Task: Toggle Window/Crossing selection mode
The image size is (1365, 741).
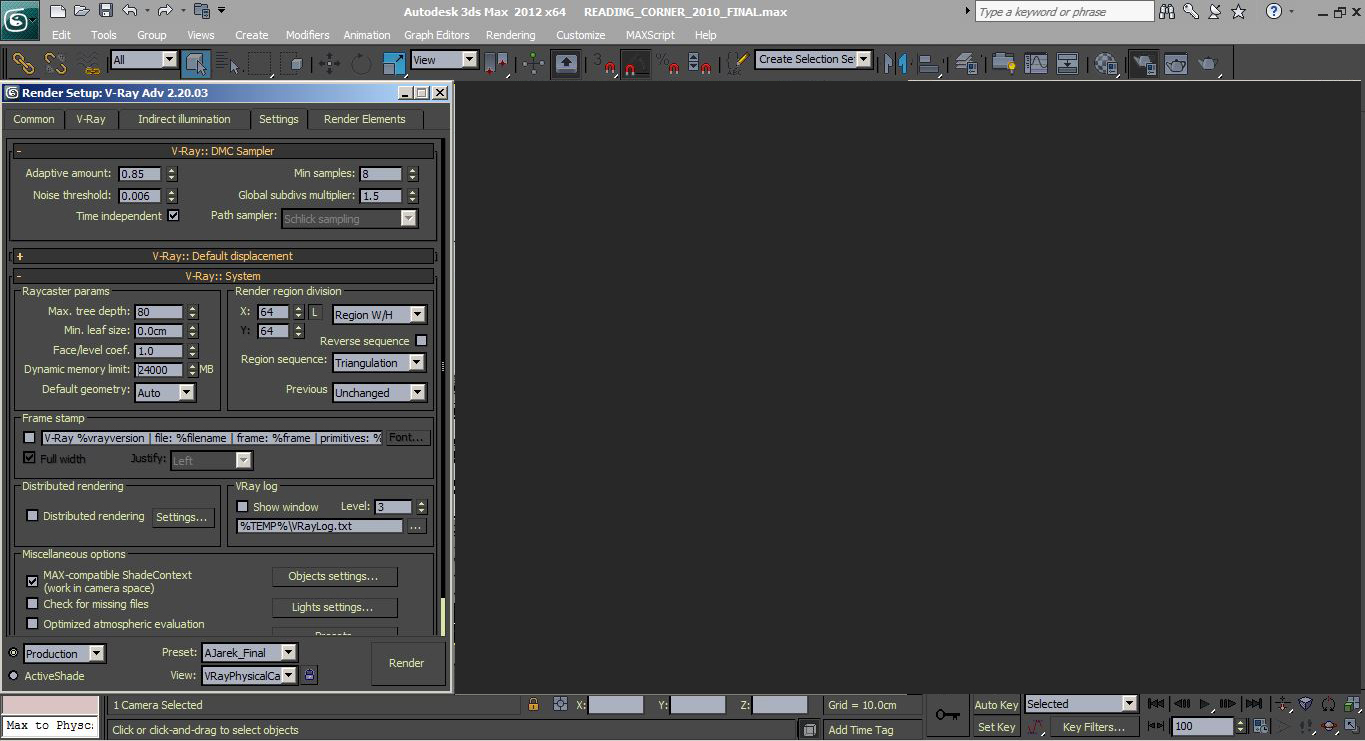Action: [x=293, y=64]
